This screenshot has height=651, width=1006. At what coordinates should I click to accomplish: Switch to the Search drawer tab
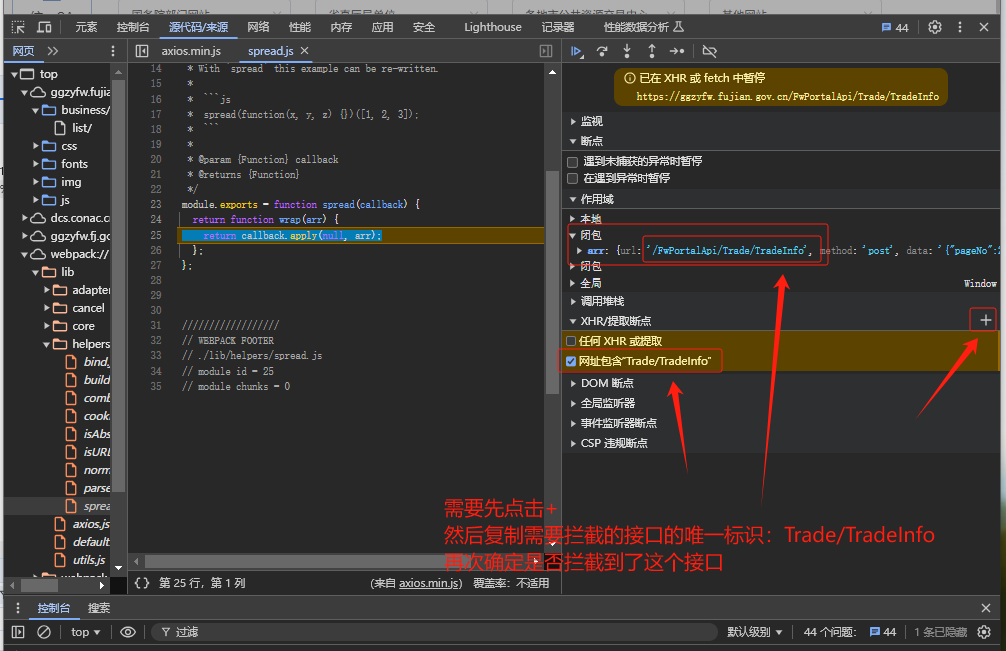point(99,608)
